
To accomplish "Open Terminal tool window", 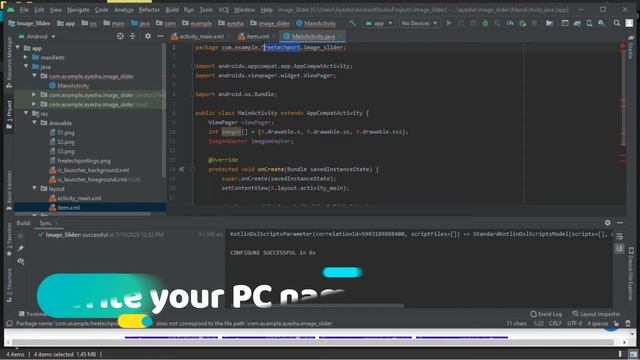I will click(33, 314).
